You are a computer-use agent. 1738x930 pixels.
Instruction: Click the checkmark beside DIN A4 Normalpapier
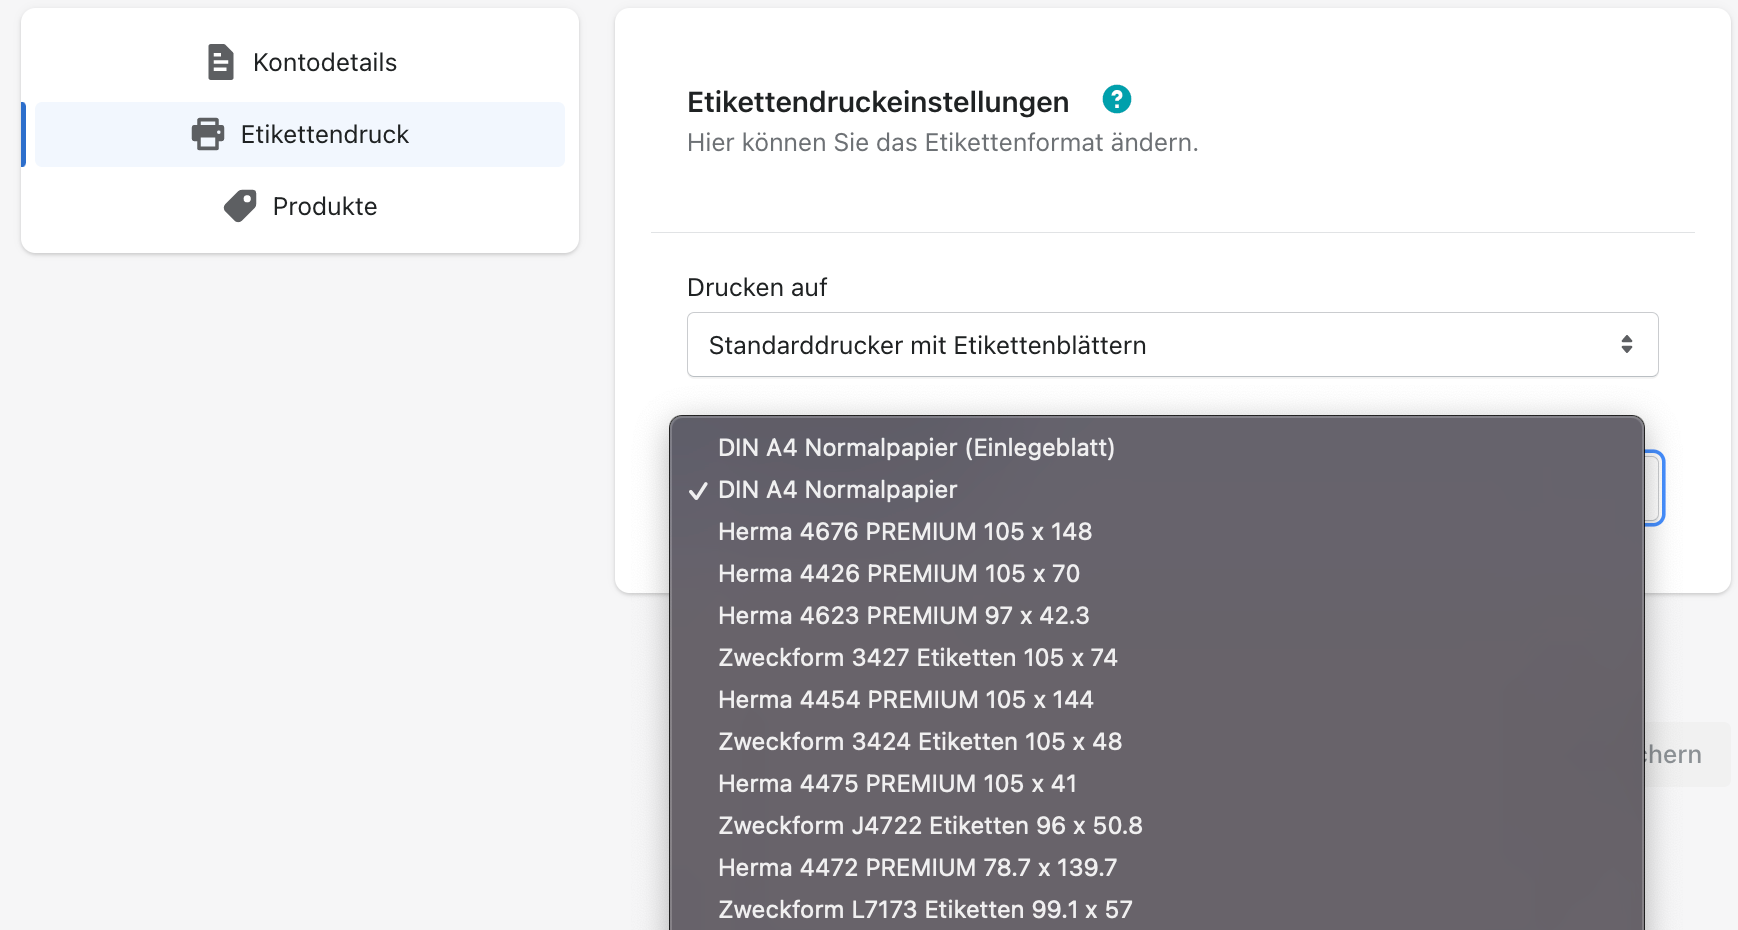(698, 491)
